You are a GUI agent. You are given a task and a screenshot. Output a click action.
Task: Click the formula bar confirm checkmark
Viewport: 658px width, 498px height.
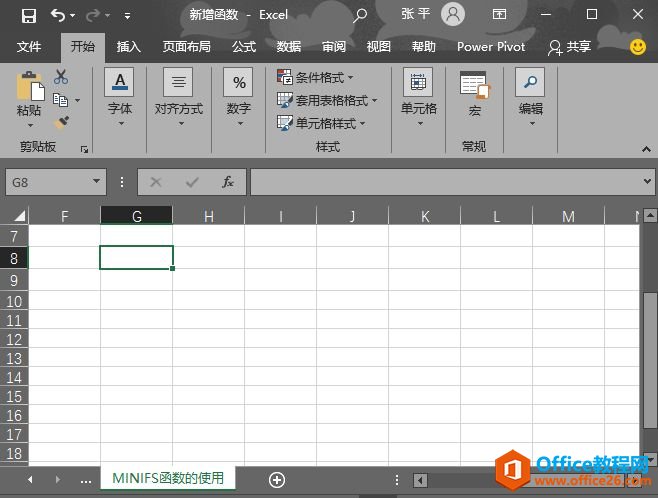[x=192, y=182]
